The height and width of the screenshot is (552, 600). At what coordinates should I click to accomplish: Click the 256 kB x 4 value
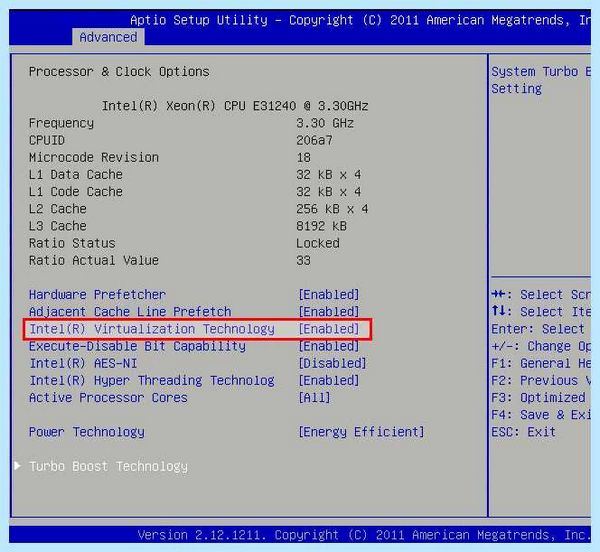(x=332, y=209)
